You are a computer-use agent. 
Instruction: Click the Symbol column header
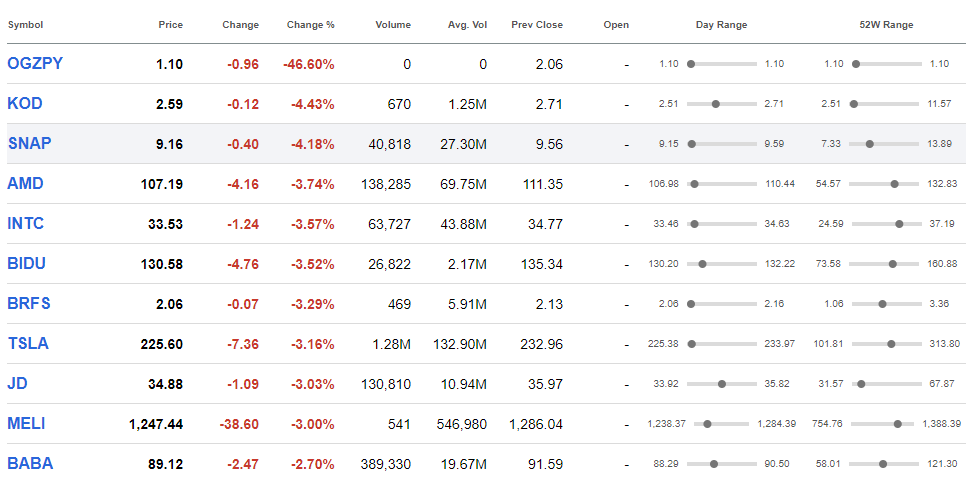(25, 25)
